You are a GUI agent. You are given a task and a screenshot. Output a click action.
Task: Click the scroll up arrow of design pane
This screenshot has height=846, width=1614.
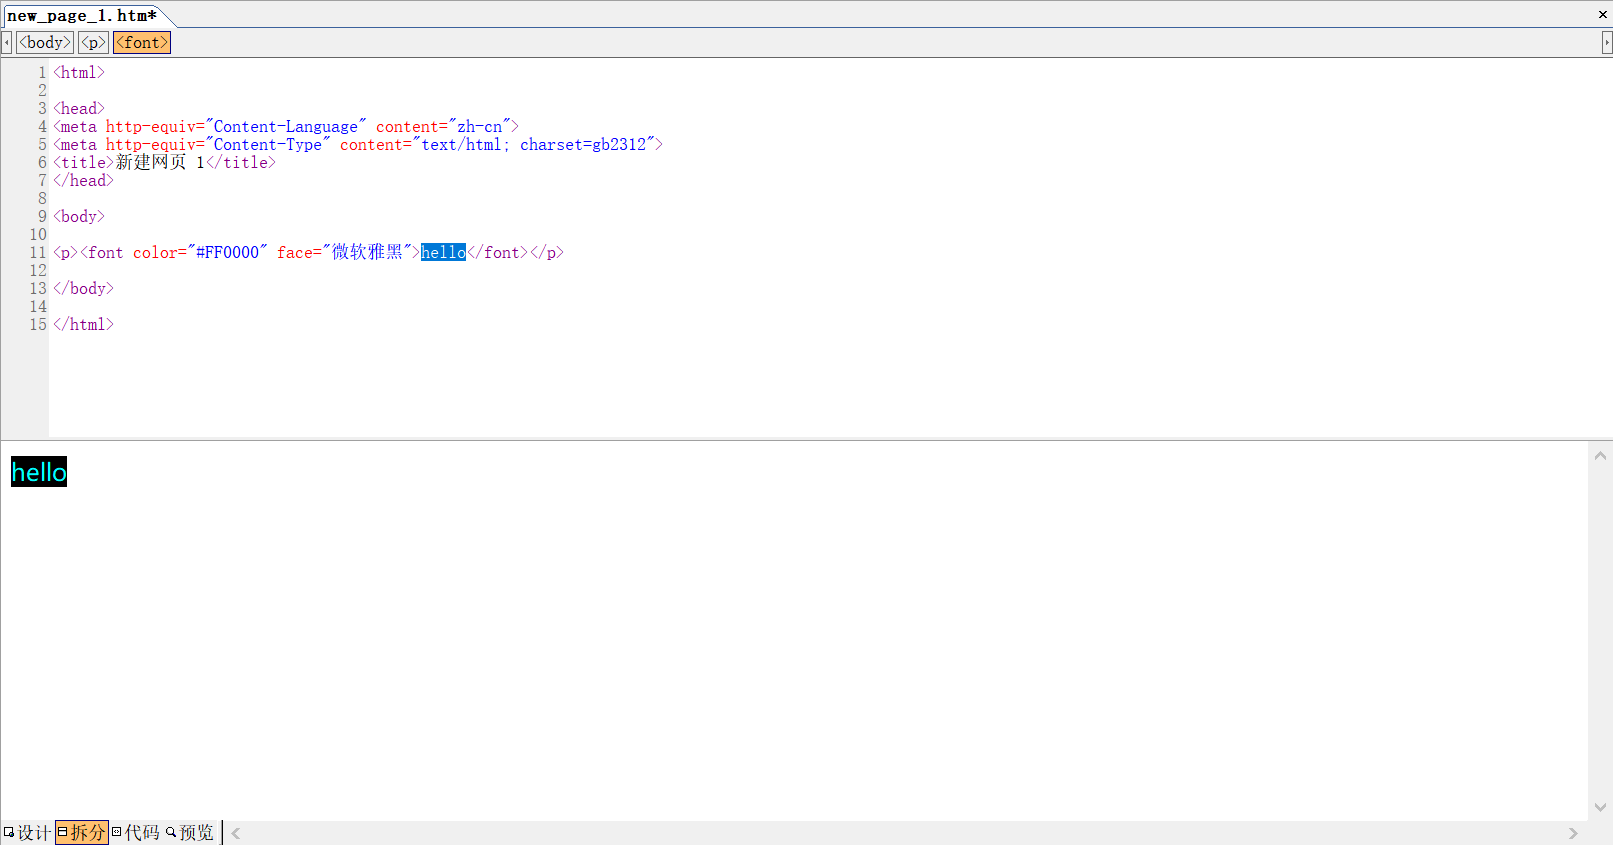coord(1600,456)
